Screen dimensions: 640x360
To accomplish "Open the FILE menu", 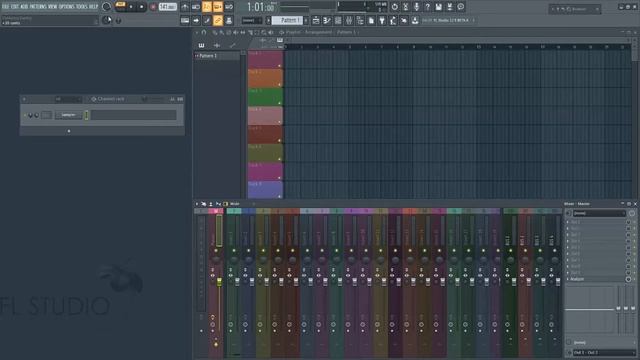I will click(5, 7).
